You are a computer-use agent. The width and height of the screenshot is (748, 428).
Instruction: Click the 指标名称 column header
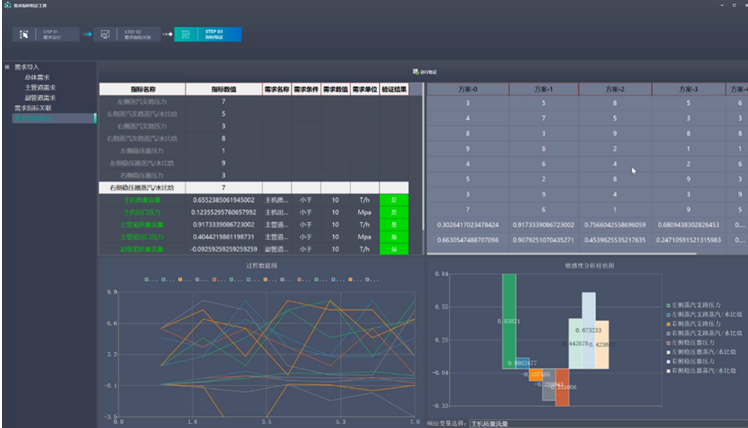tap(141, 90)
